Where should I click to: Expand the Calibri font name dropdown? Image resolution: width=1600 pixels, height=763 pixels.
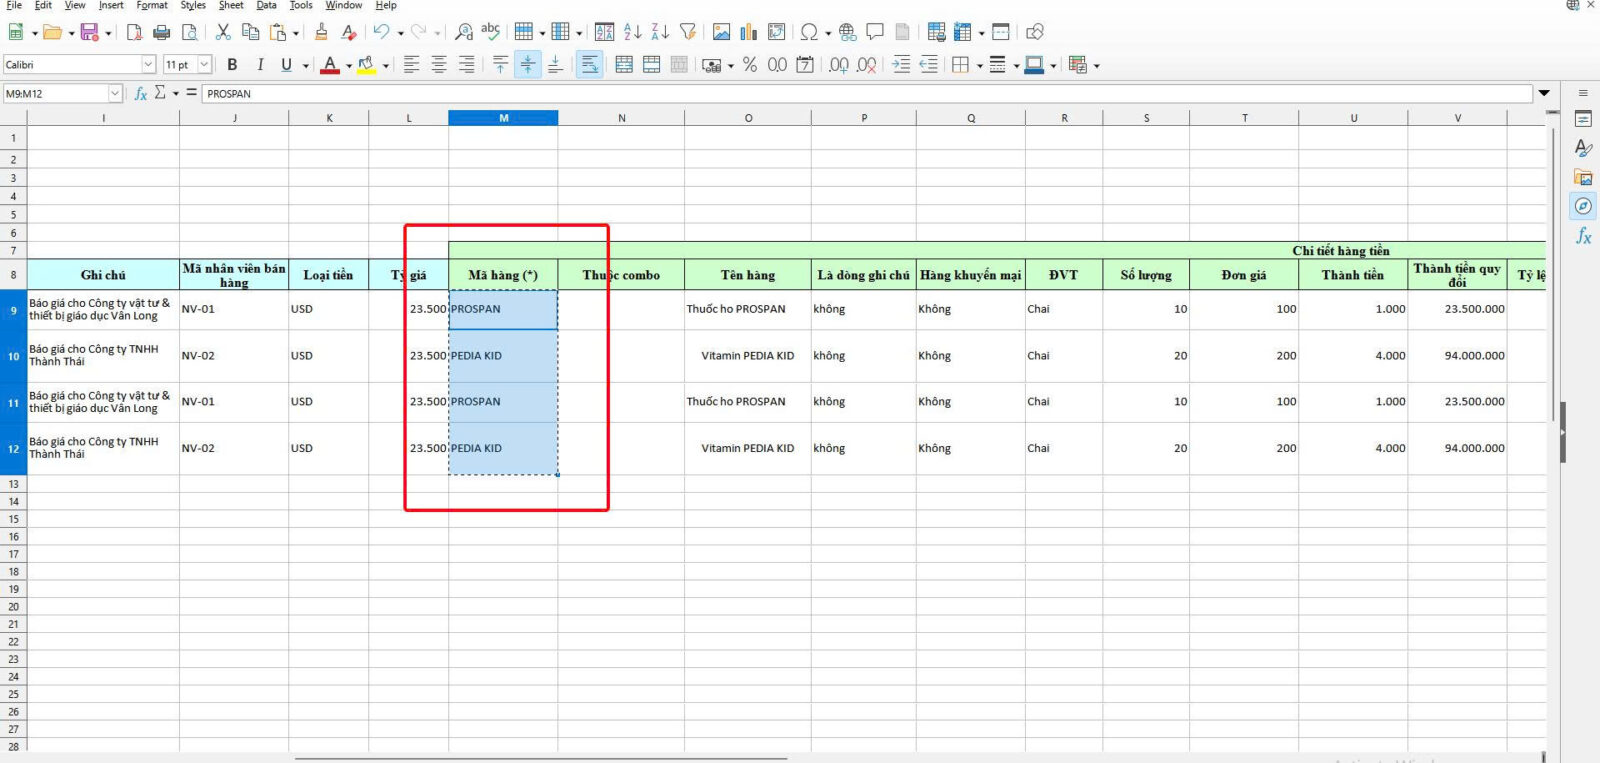point(148,65)
